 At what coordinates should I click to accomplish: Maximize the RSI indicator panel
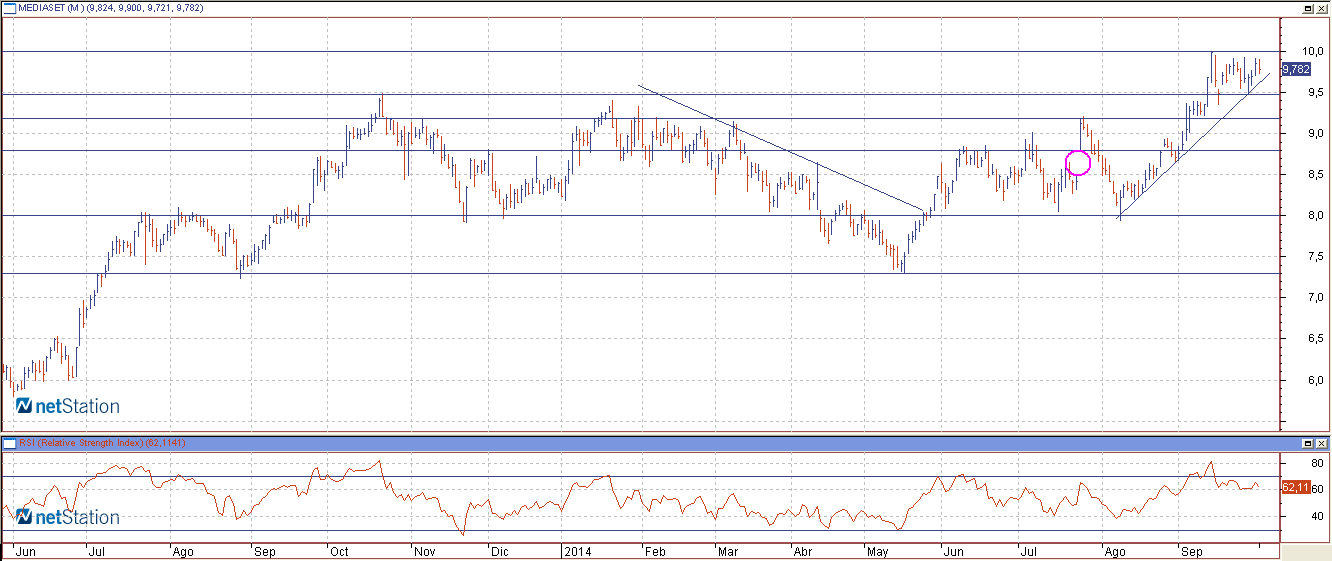tap(1308, 443)
